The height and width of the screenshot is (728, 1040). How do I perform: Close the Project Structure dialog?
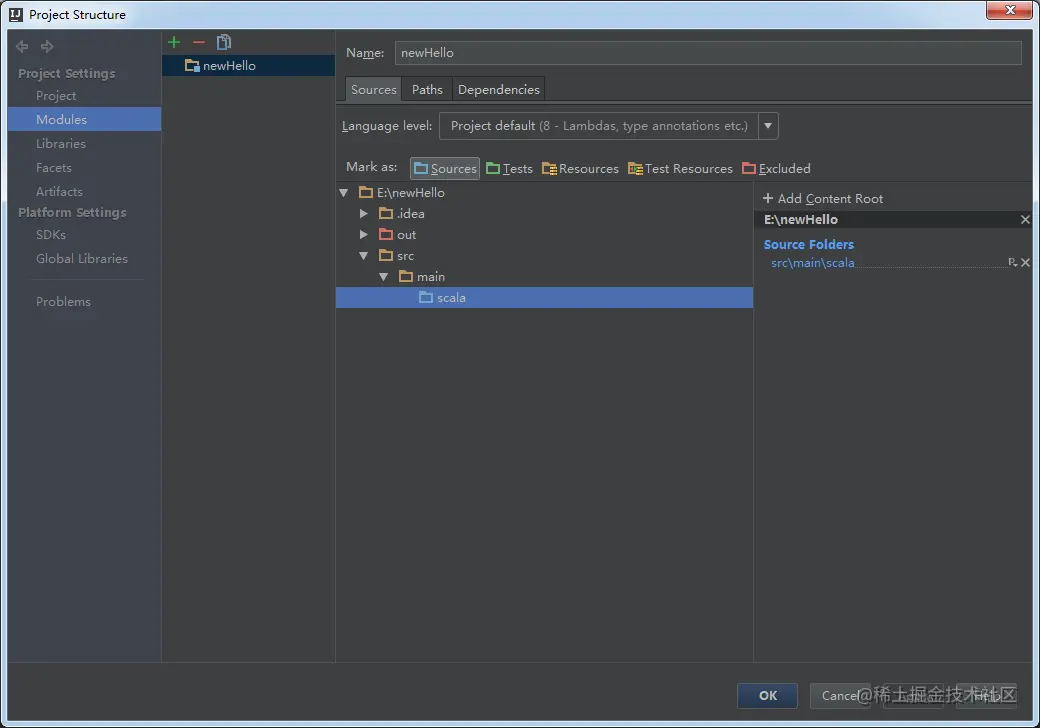point(1009,10)
